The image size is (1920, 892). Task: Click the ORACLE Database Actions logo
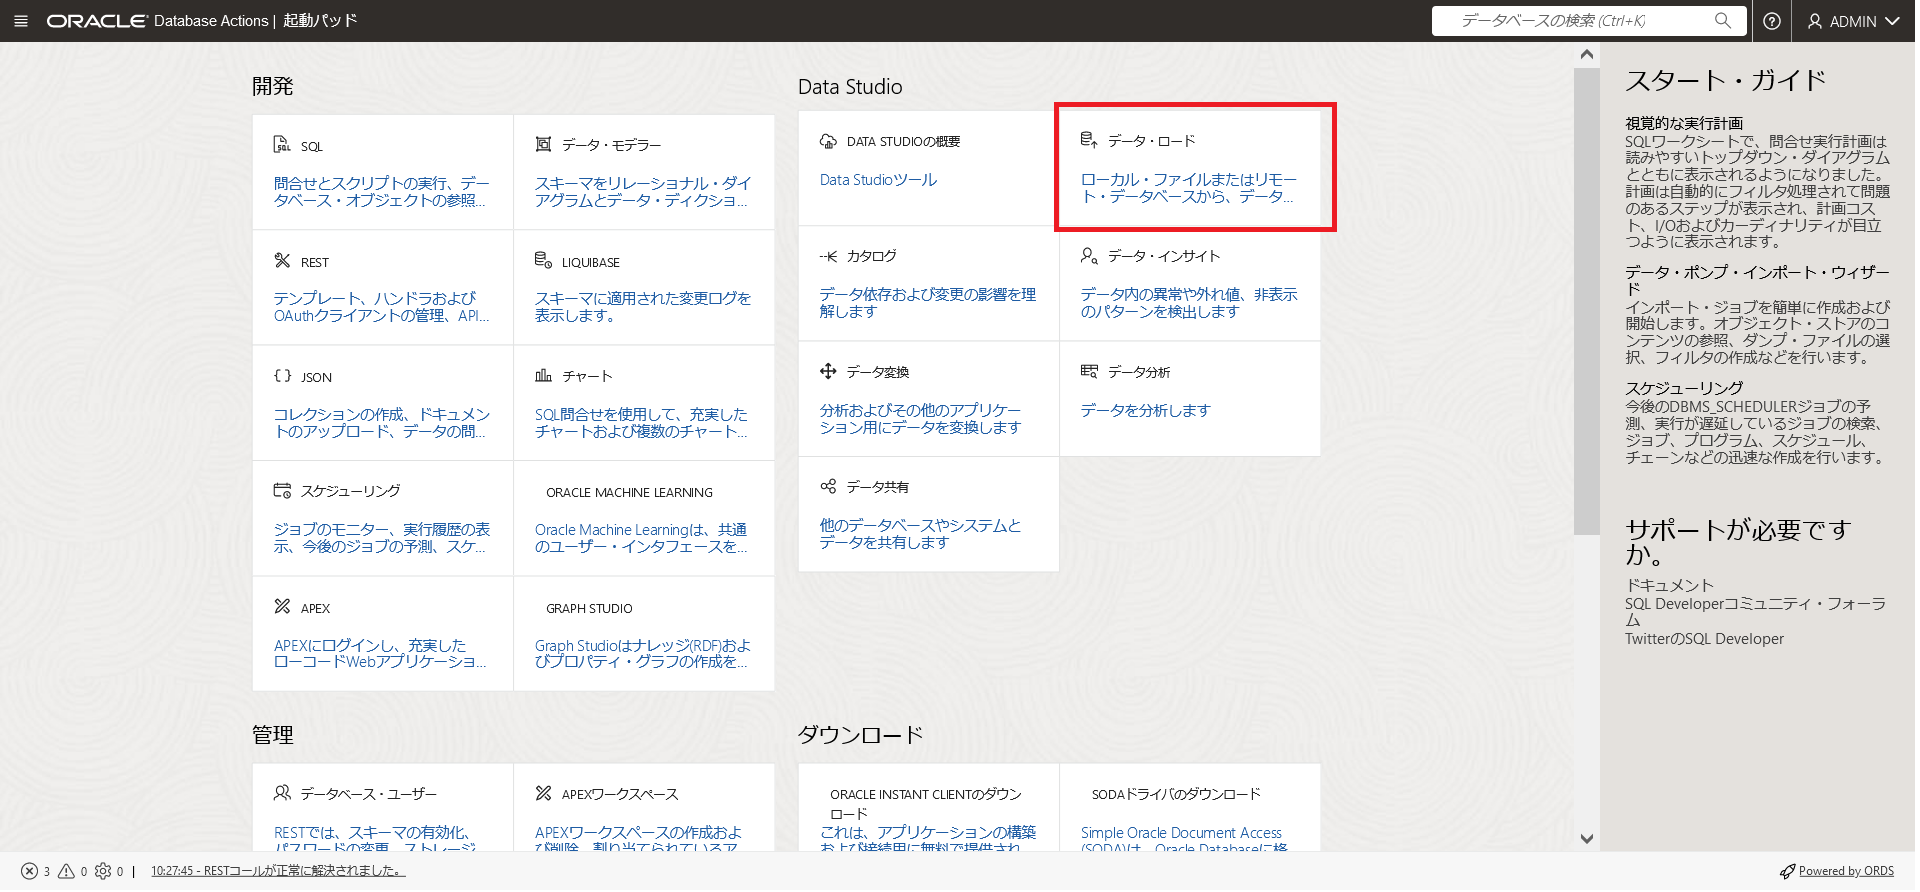[158, 21]
